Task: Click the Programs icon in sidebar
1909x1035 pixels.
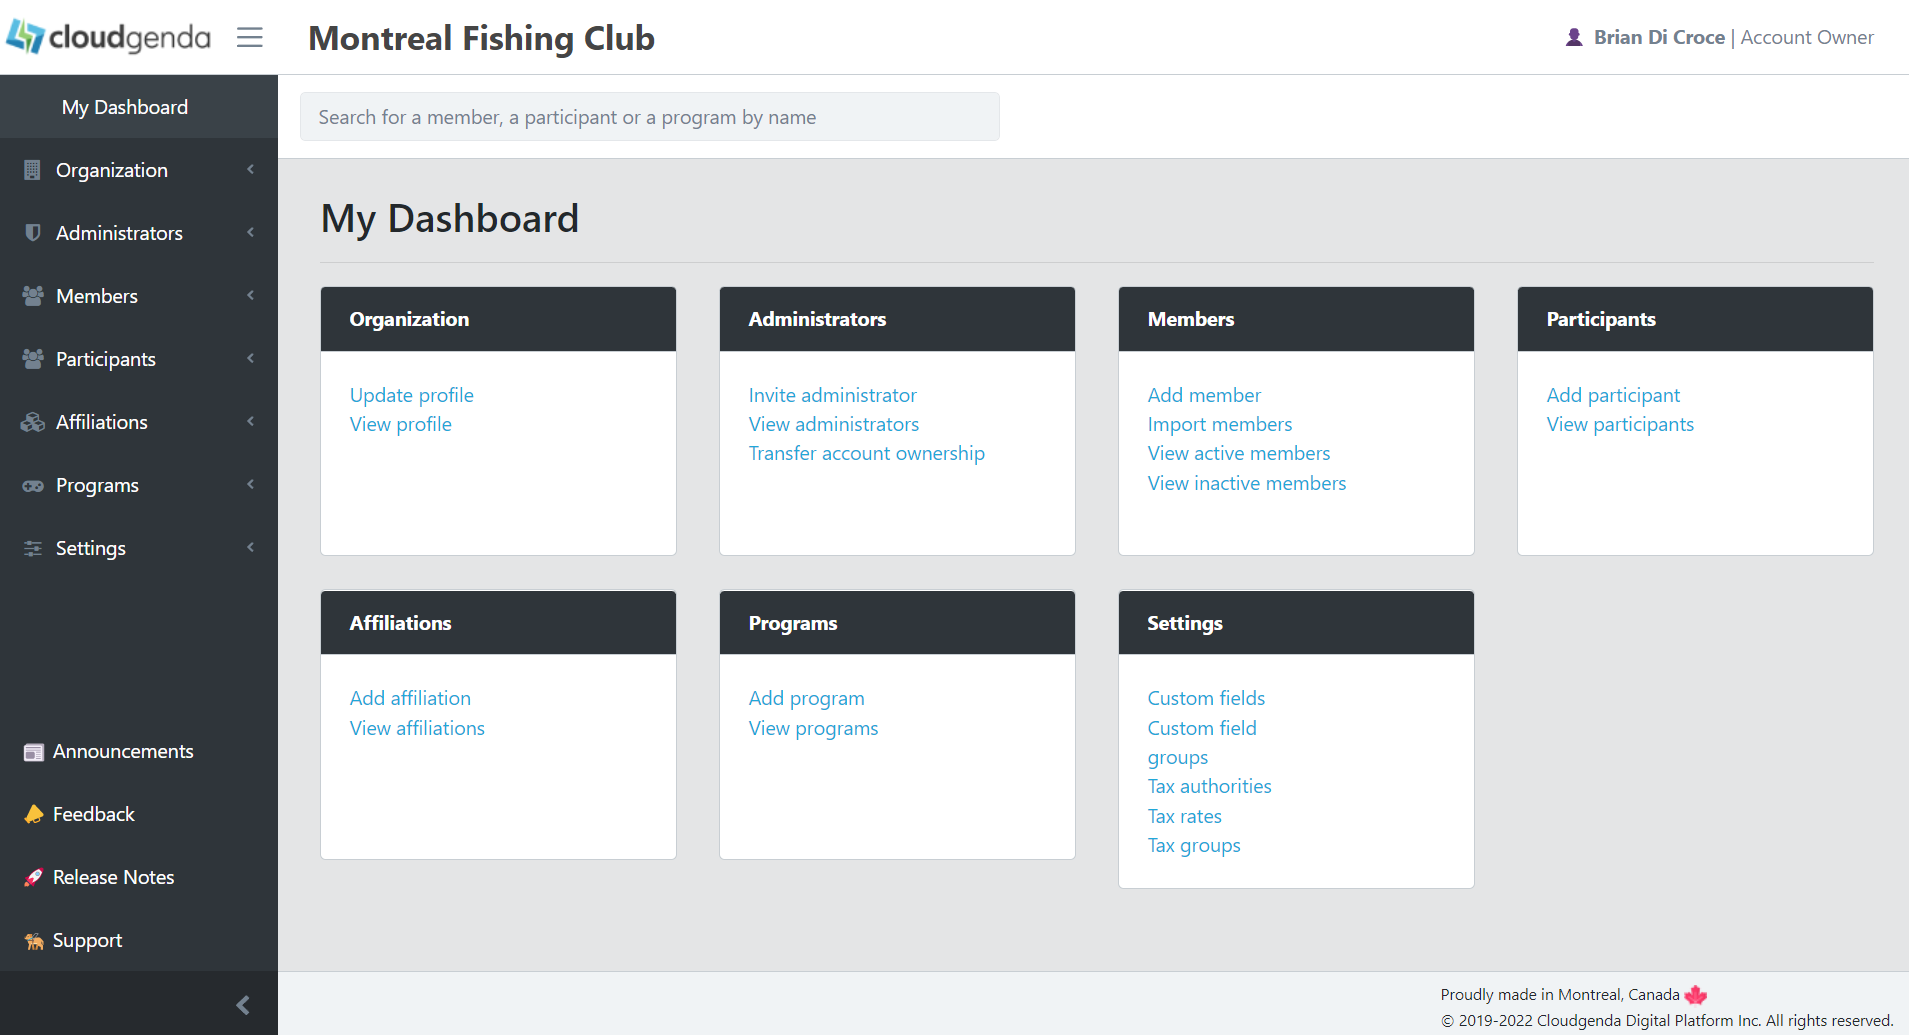Action: point(33,486)
